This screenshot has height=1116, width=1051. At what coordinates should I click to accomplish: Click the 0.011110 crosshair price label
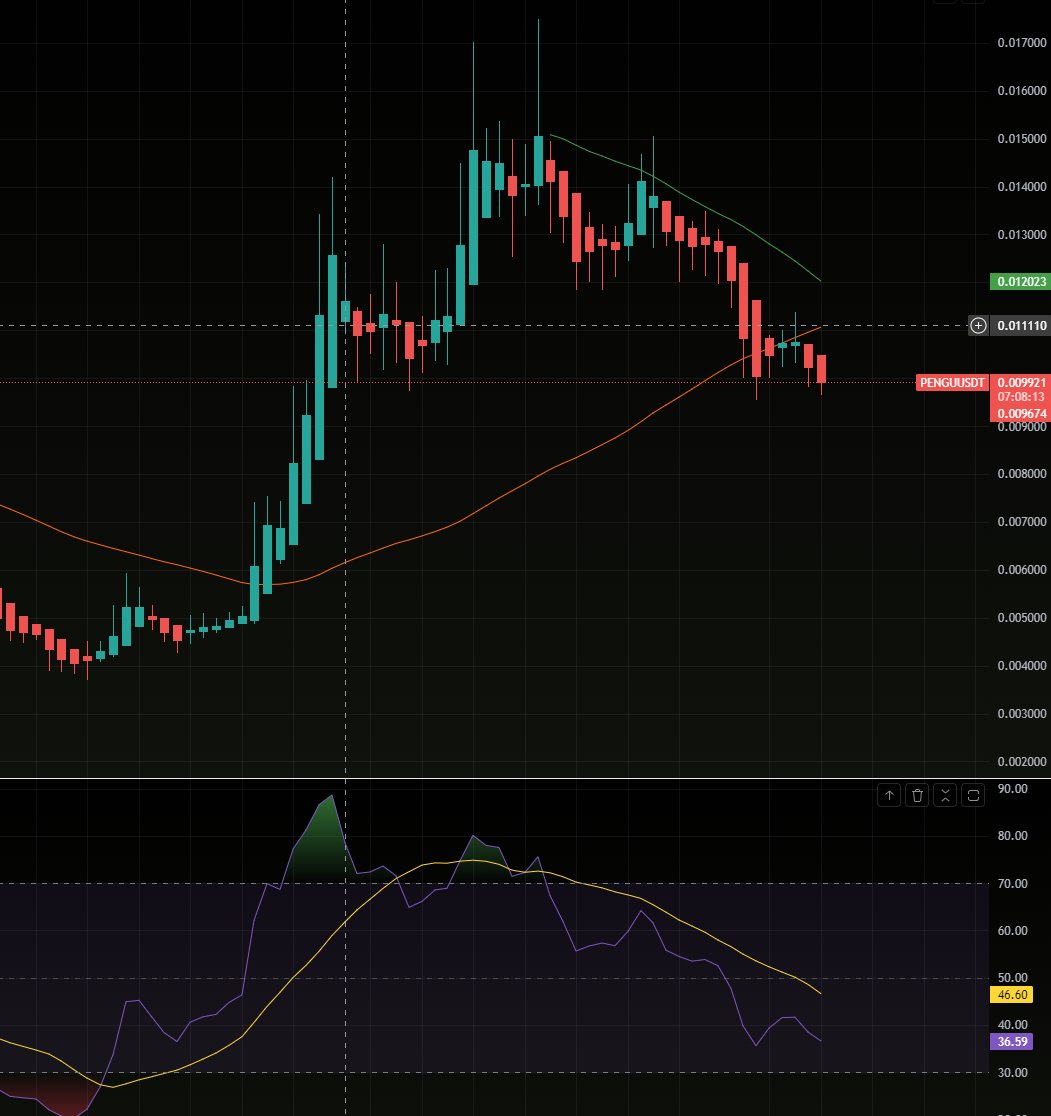click(1021, 325)
